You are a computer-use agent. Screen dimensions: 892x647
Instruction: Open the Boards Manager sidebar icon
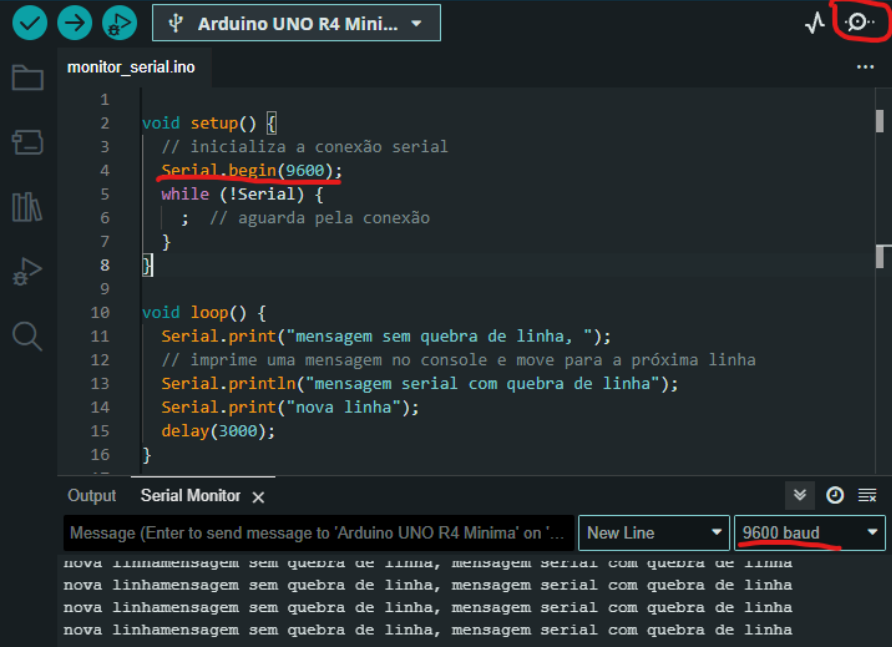tap(27, 142)
